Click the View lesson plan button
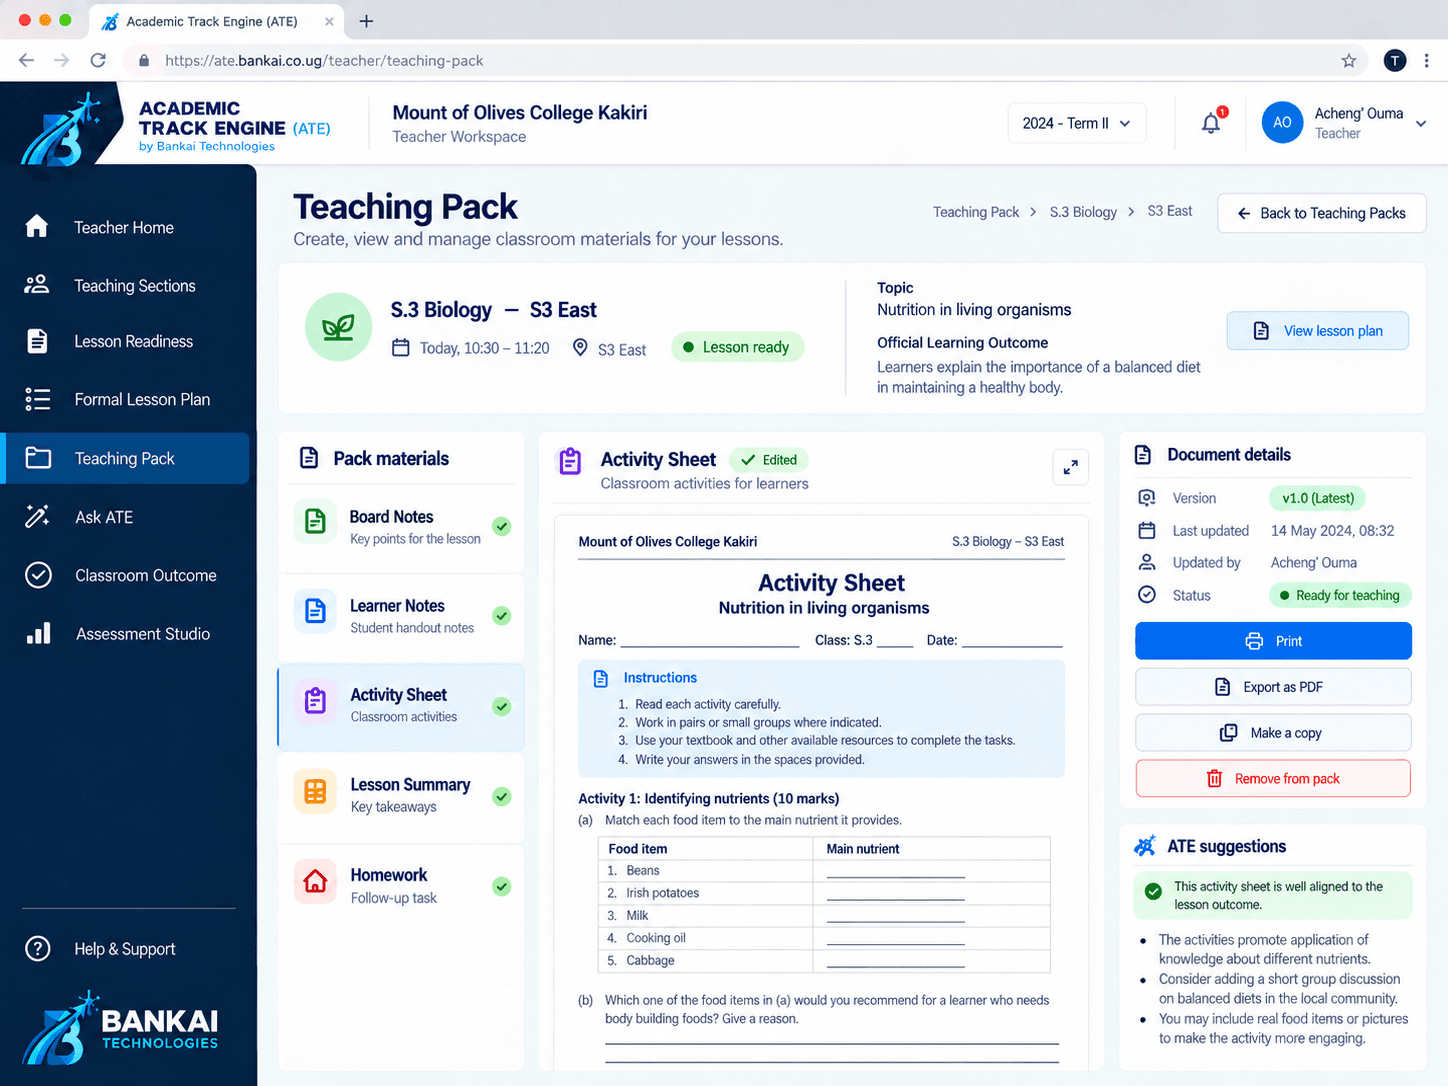 pos(1317,331)
